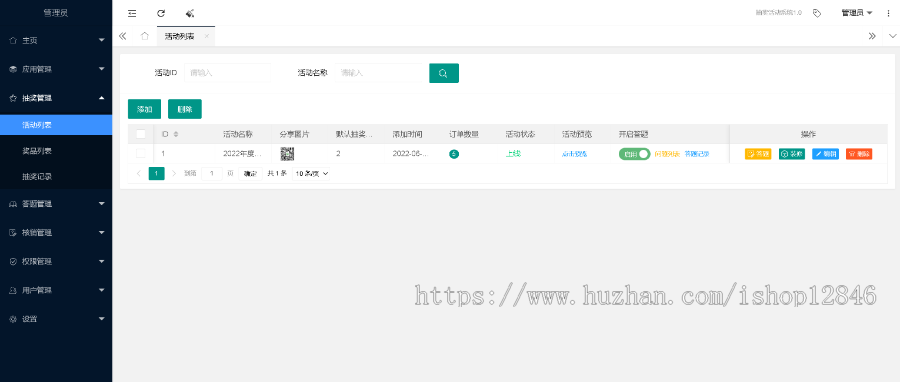Expand the 主页 menu arrow
Viewport: 900px width, 382px height.
coord(102,40)
